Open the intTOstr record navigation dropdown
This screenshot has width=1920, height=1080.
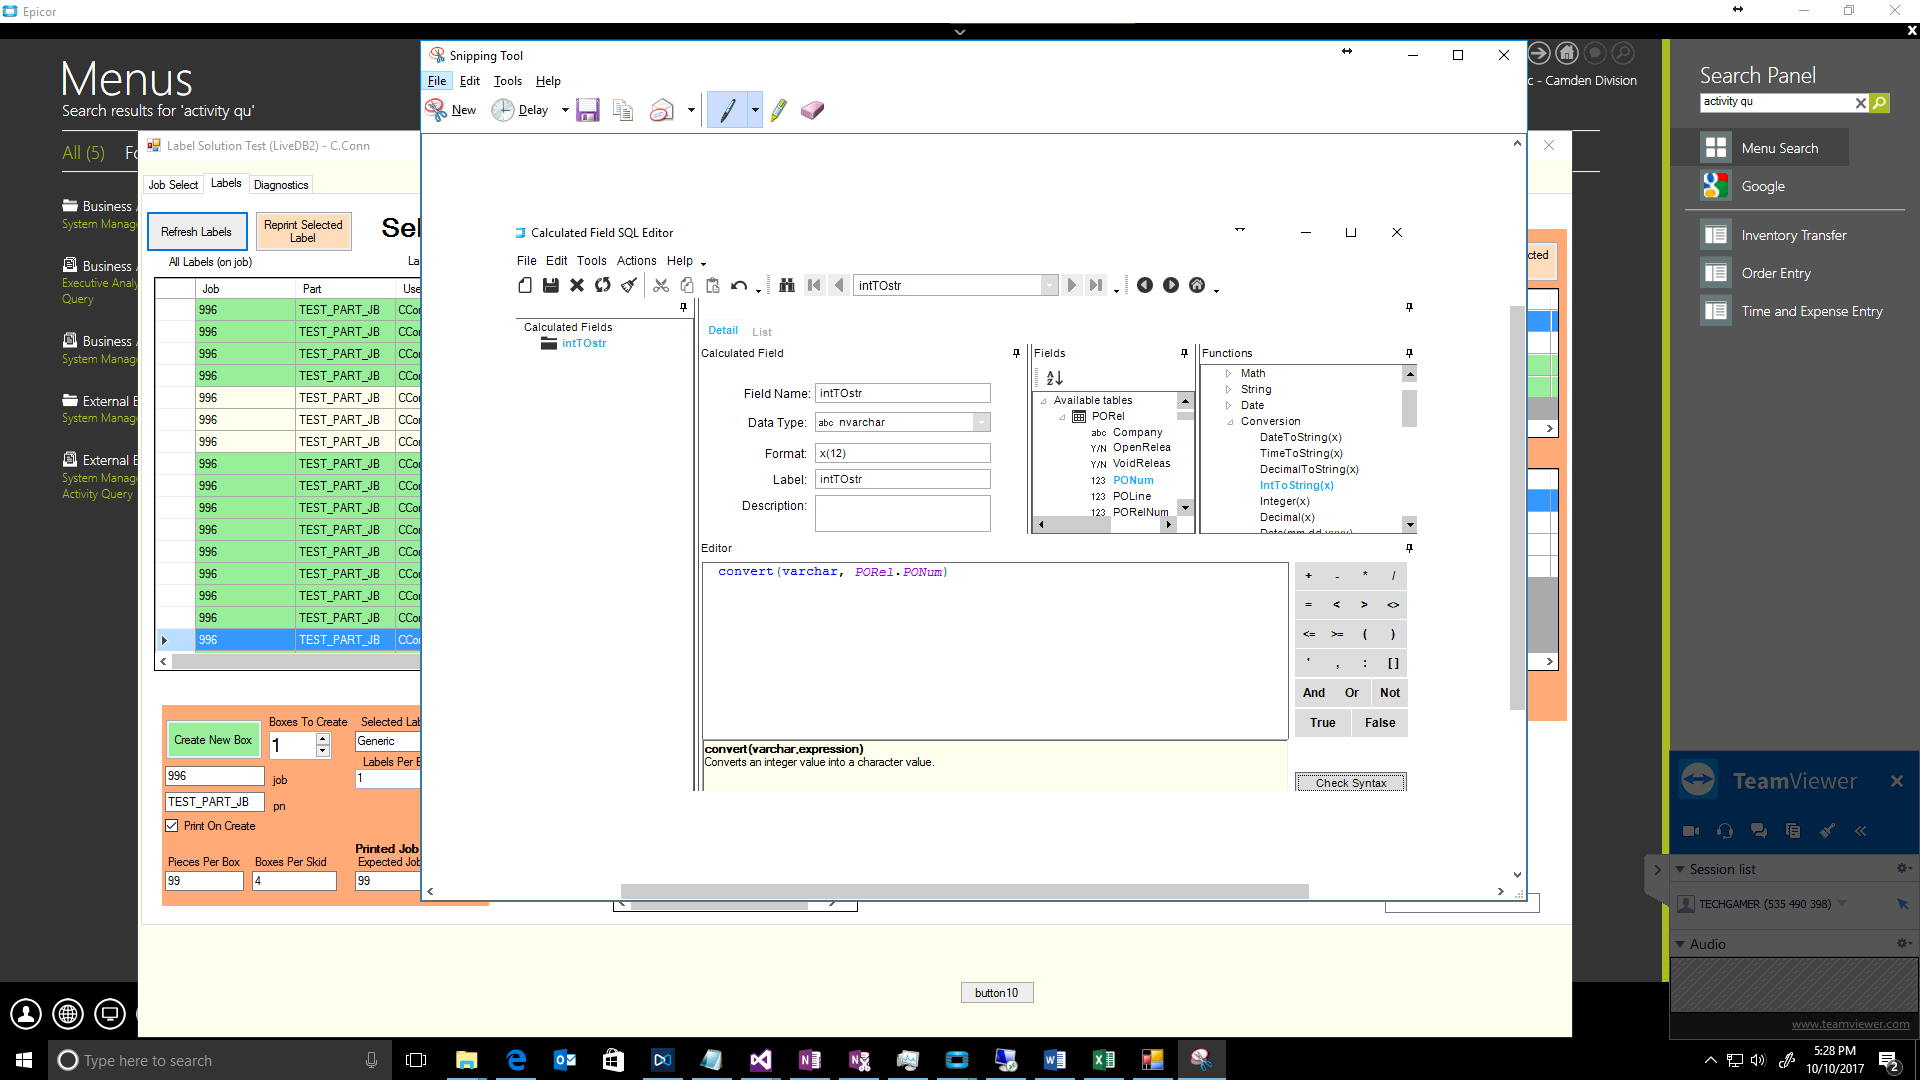tap(1049, 286)
